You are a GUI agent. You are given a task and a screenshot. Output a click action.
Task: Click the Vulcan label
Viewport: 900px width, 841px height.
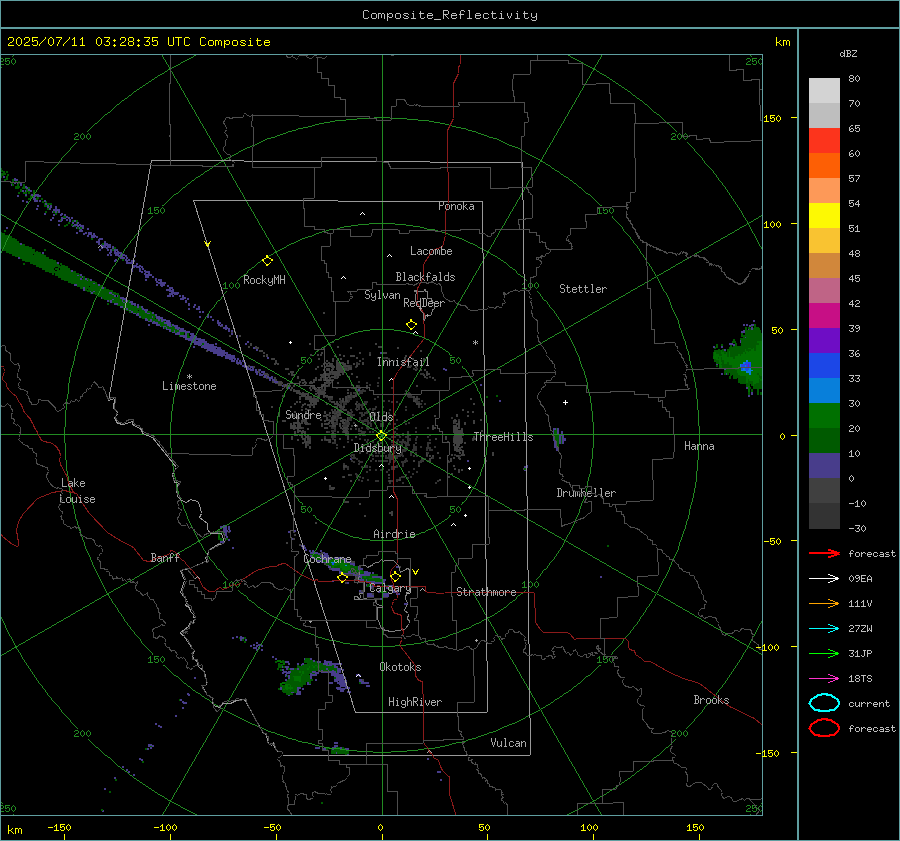[x=508, y=743]
